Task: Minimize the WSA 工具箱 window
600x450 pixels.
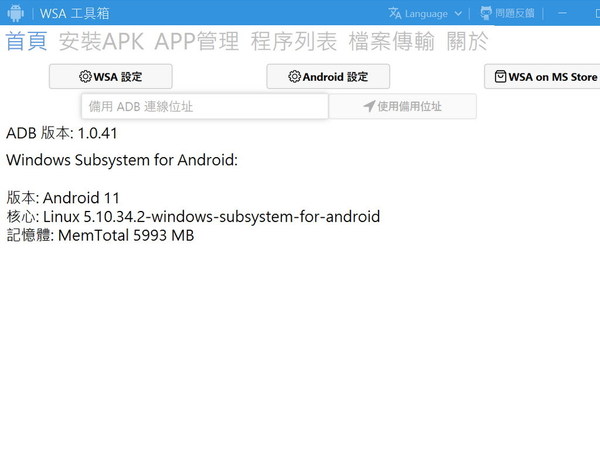Action: click(x=562, y=13)
